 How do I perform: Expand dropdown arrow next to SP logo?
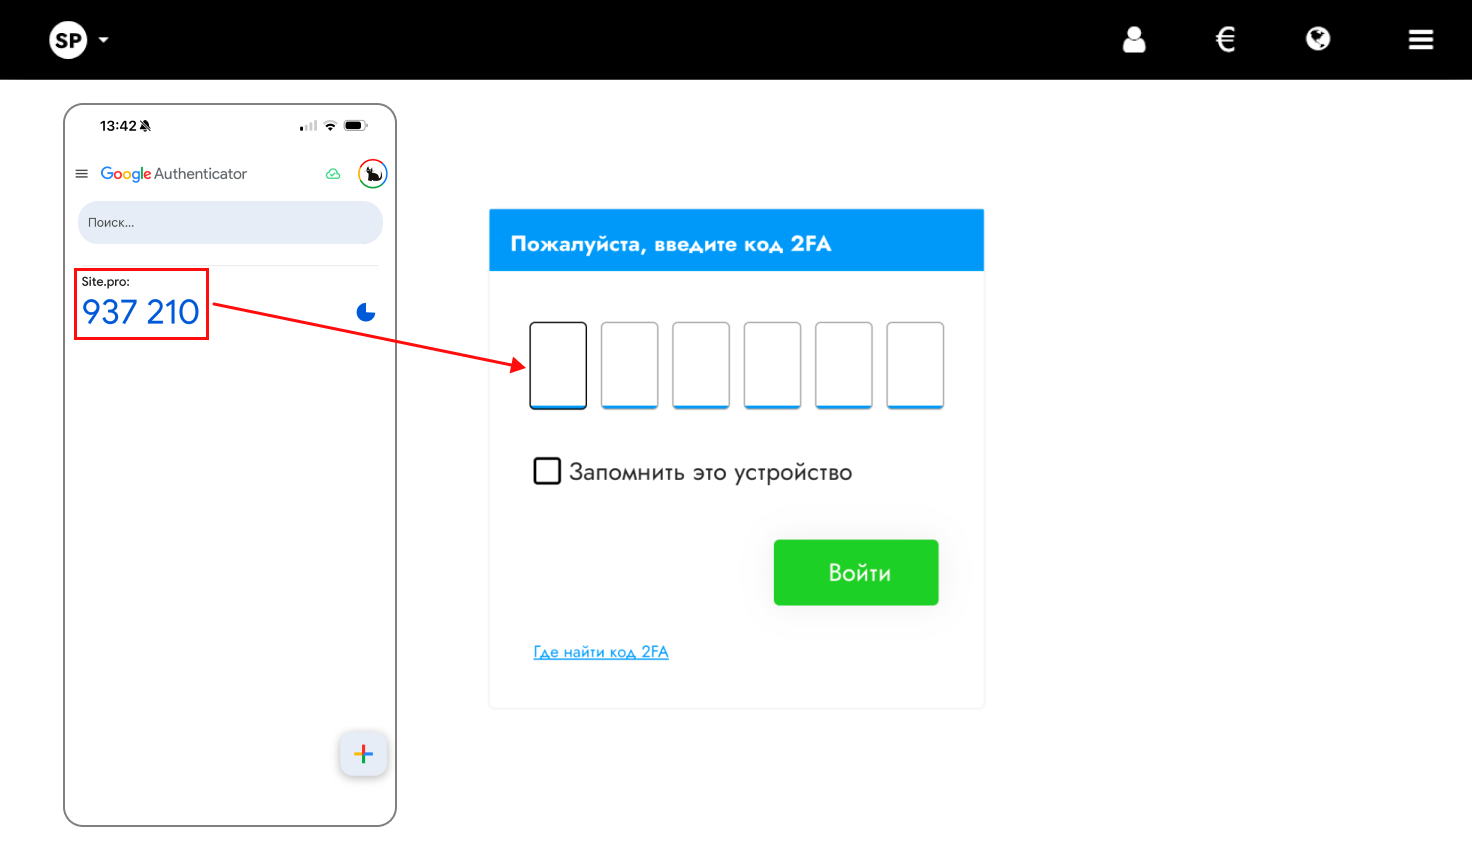click(103, 41)
